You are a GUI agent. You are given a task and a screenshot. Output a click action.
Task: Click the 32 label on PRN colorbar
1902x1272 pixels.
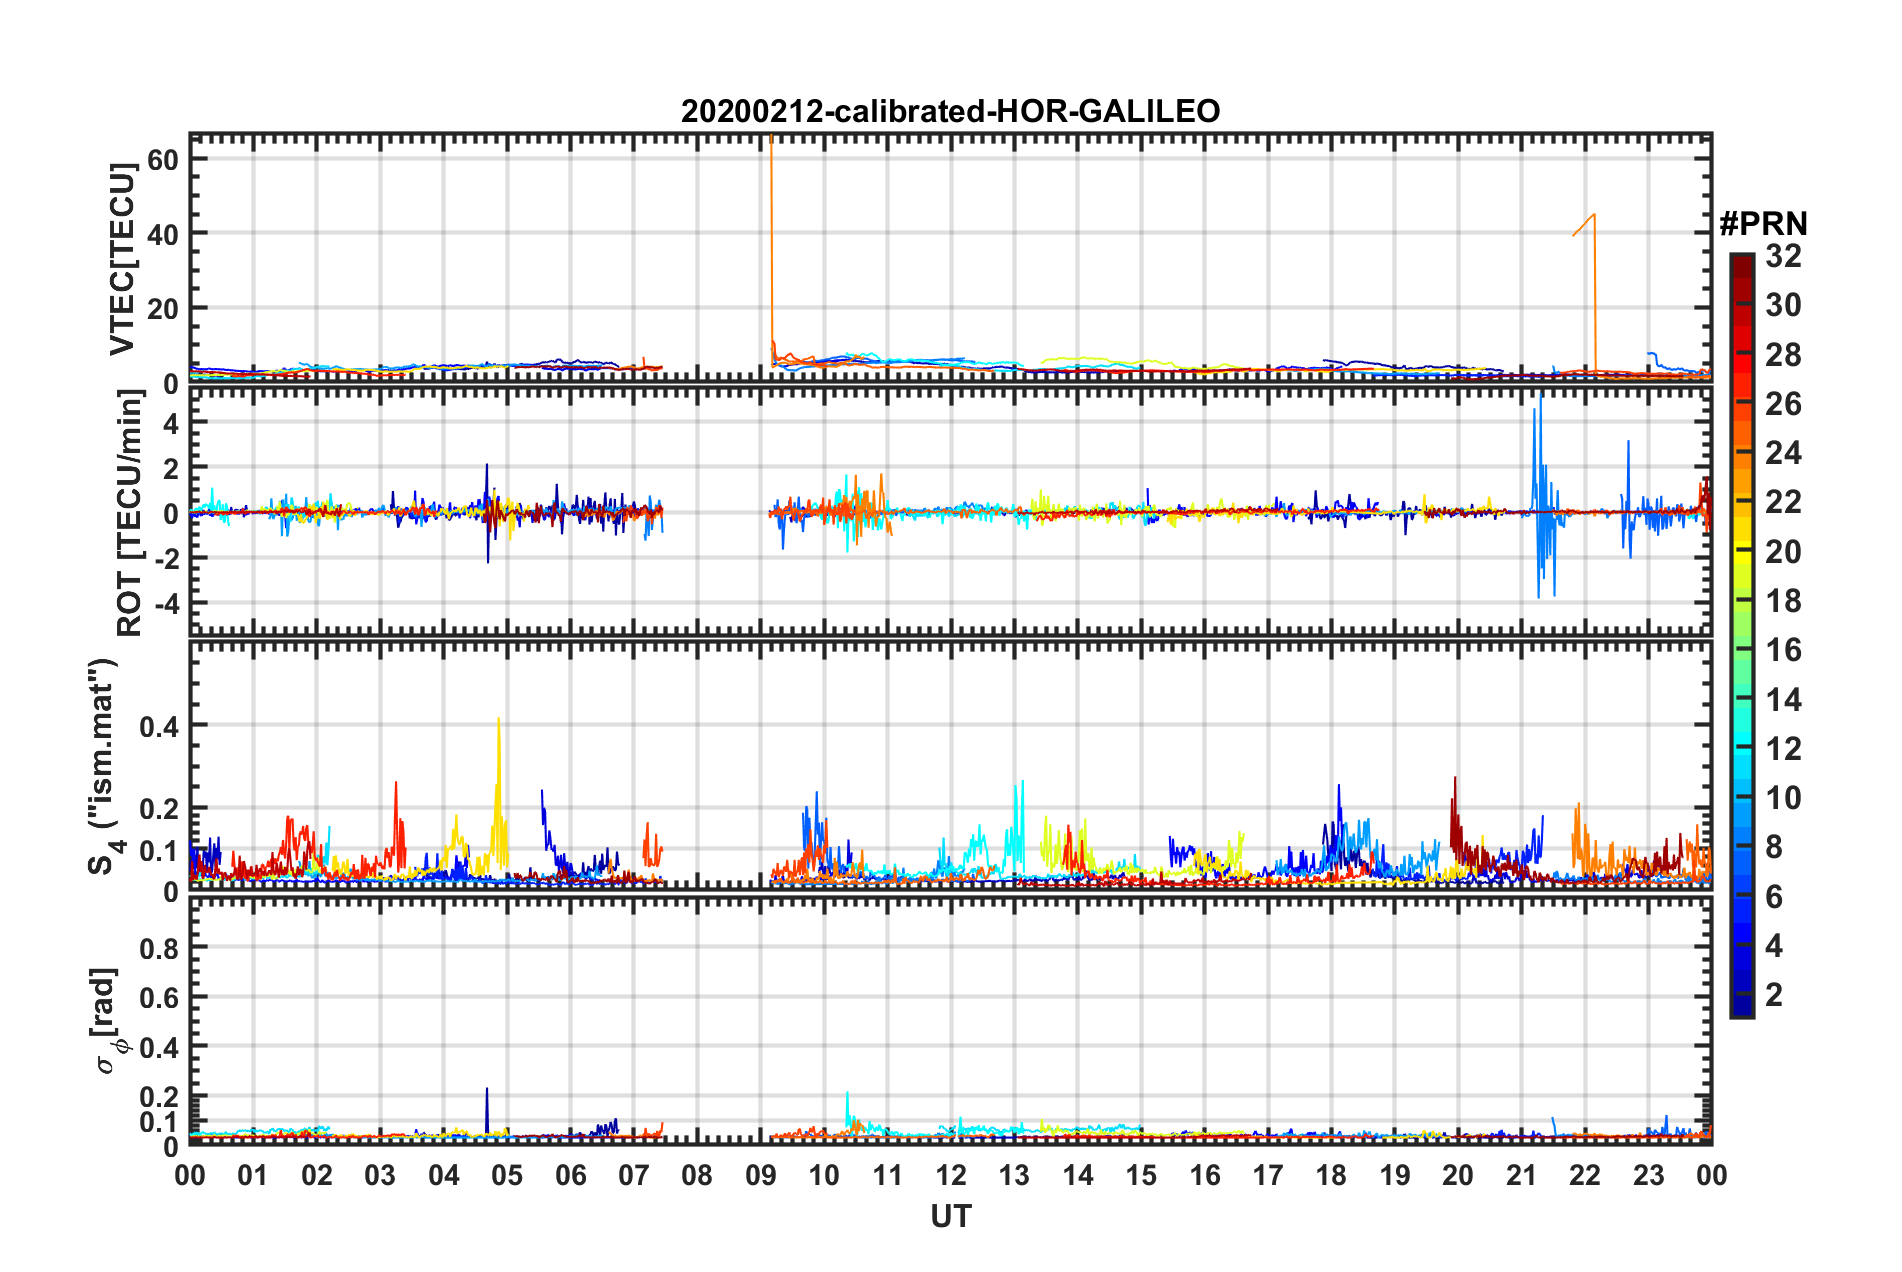tap(1783, 256)
